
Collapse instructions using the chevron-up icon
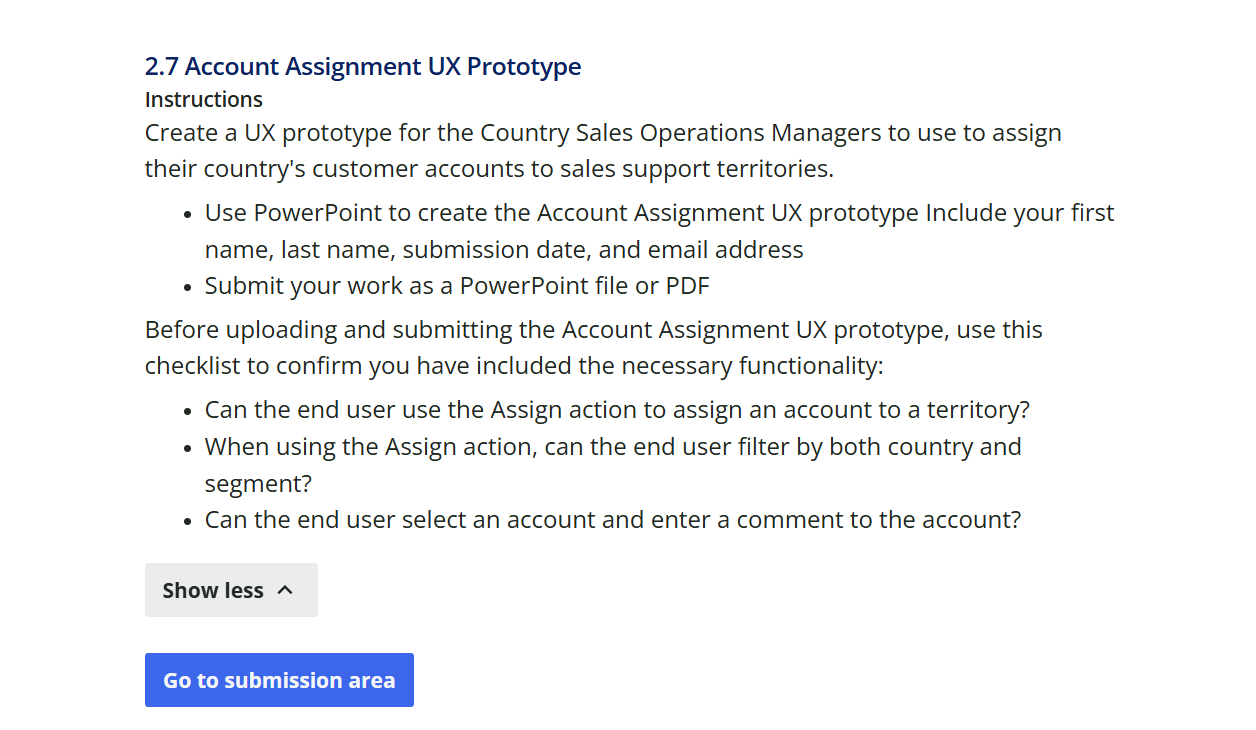(285, 590)
